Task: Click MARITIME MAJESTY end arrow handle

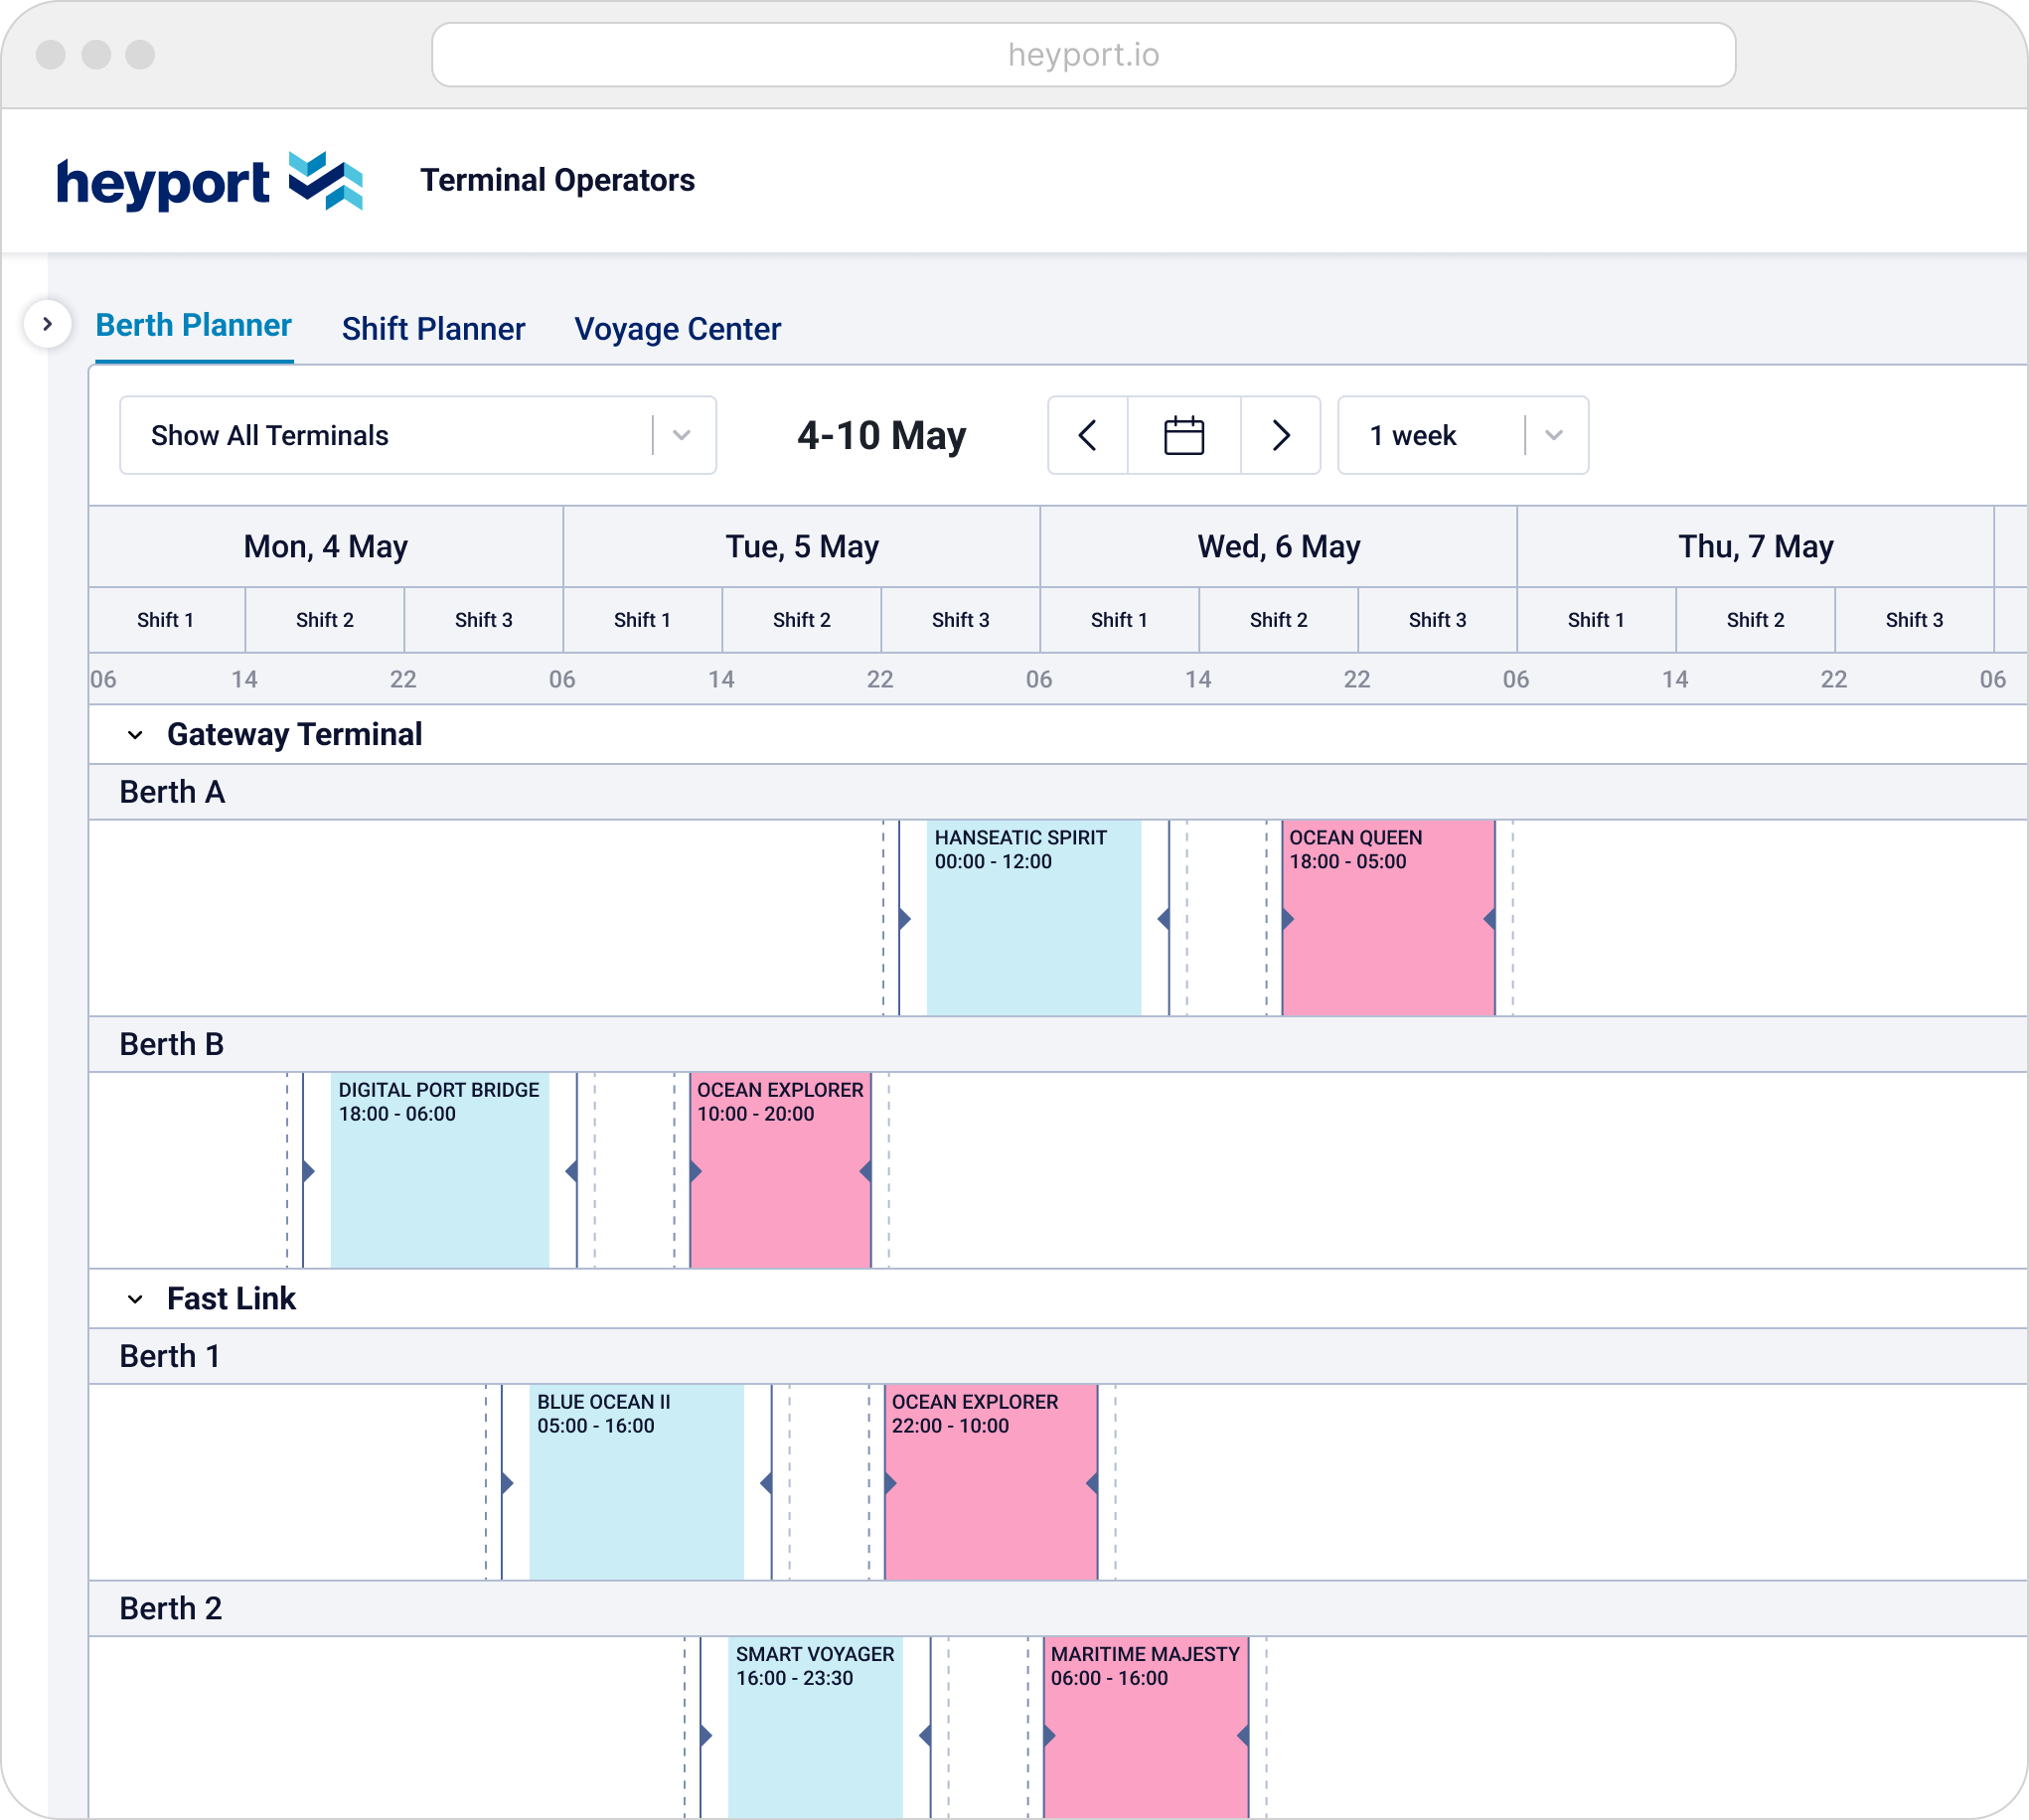Action: (x=1243, y=1735)
